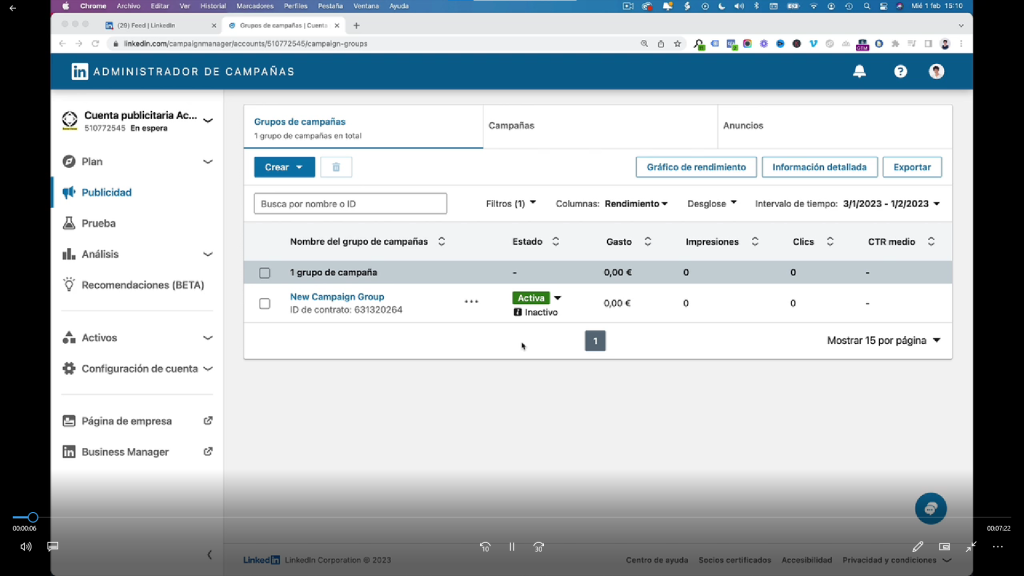
Task: Focus the Busca por nombre o ID field
Action: 351,204
